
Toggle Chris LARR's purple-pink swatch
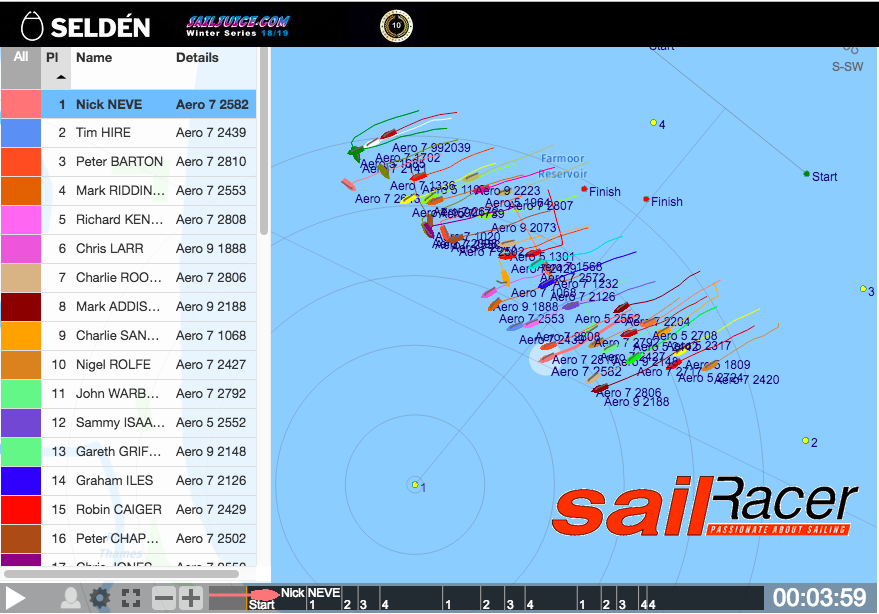21,249
